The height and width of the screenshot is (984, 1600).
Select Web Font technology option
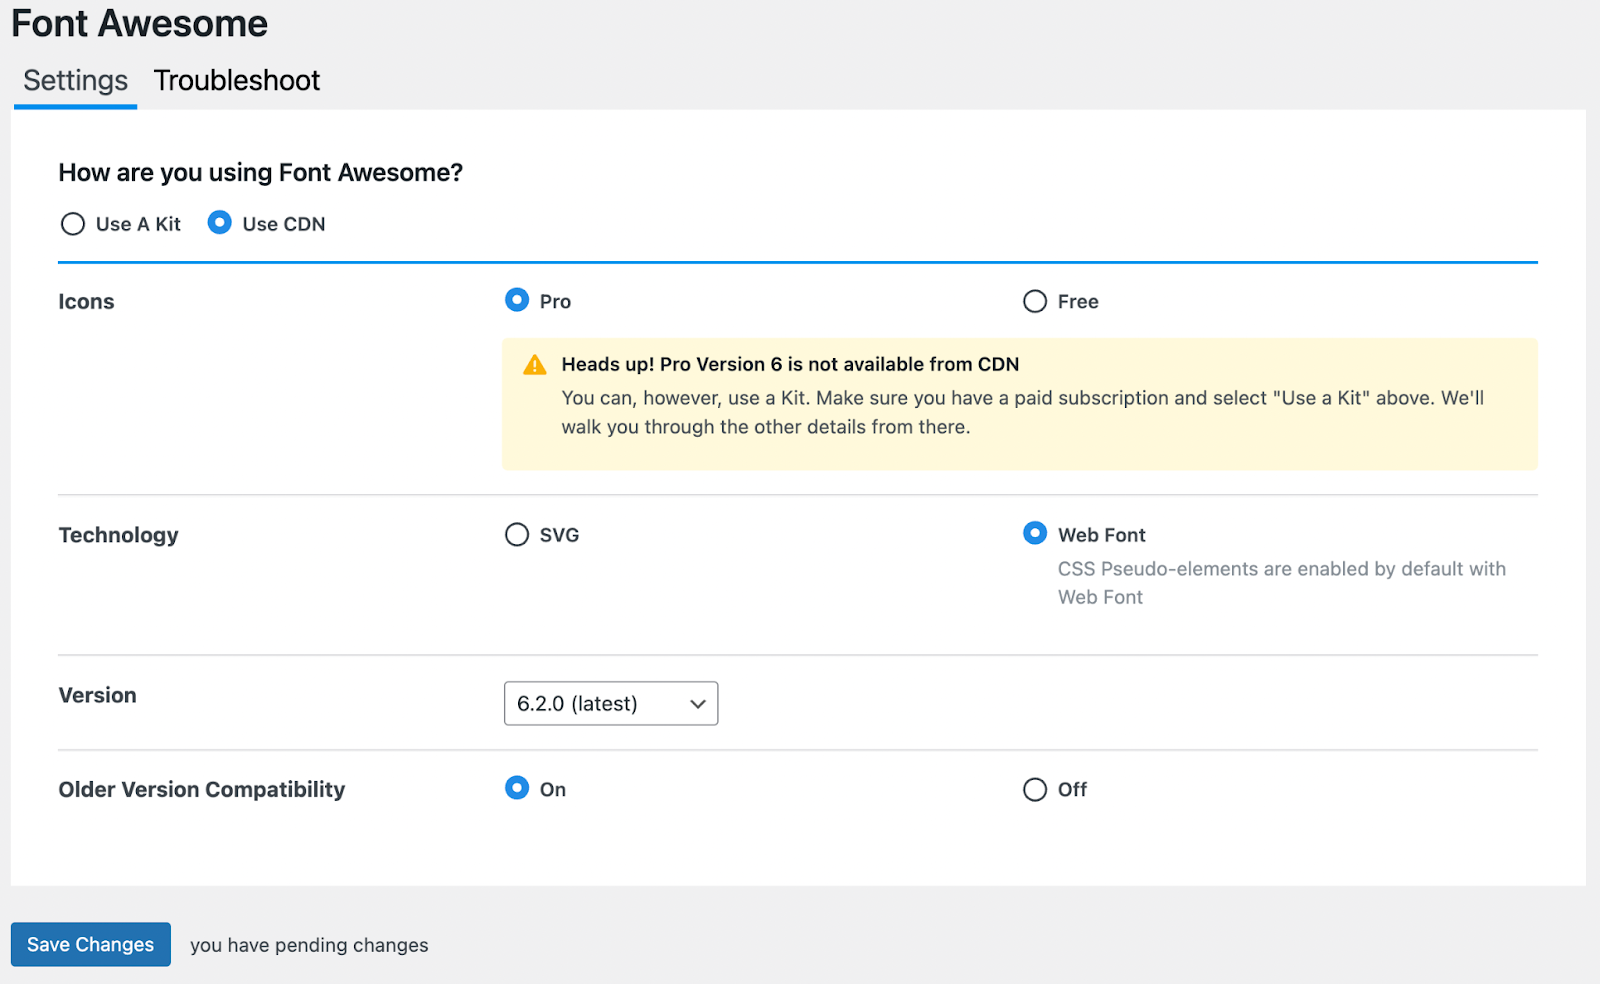tap(1035, 534)
